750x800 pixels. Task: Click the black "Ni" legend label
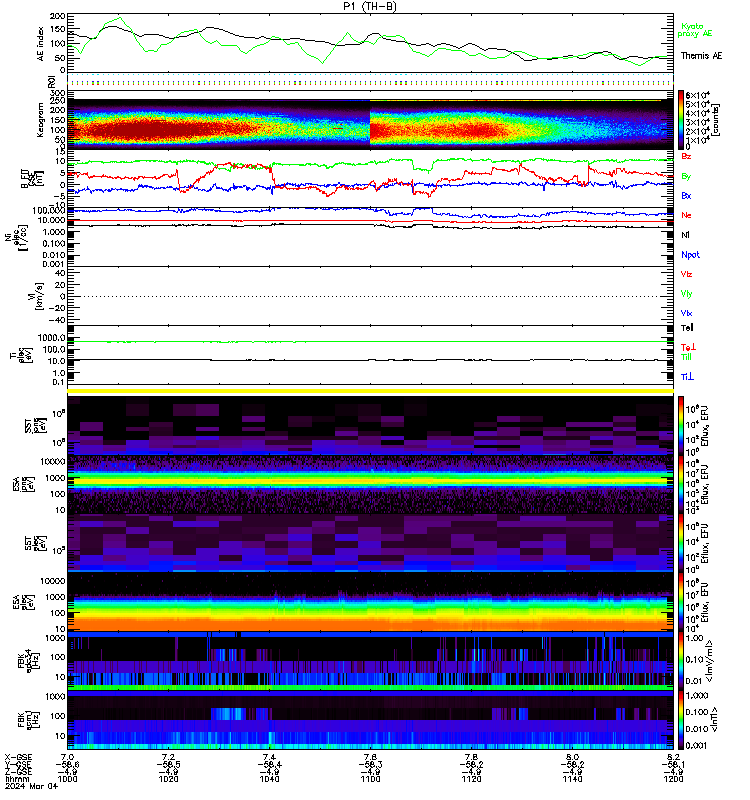685,235
